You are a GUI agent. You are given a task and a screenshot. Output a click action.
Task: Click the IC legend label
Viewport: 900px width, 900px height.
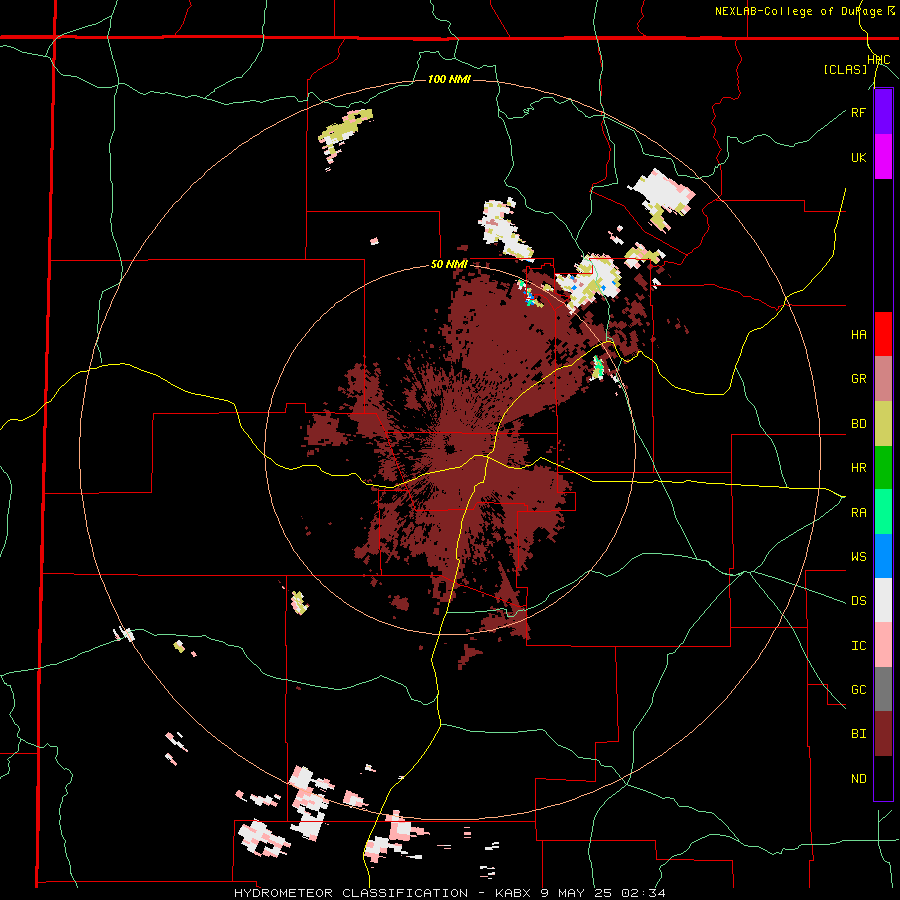click(858, 646)
